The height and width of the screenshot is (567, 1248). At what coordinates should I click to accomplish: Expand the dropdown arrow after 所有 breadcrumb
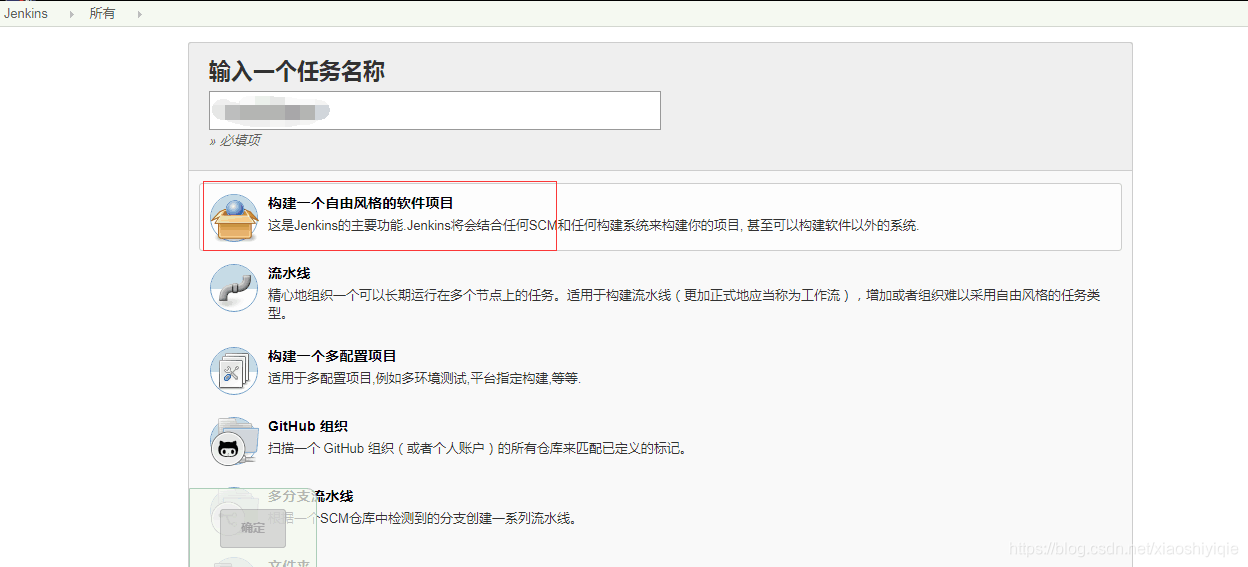[x=139, y=14]
